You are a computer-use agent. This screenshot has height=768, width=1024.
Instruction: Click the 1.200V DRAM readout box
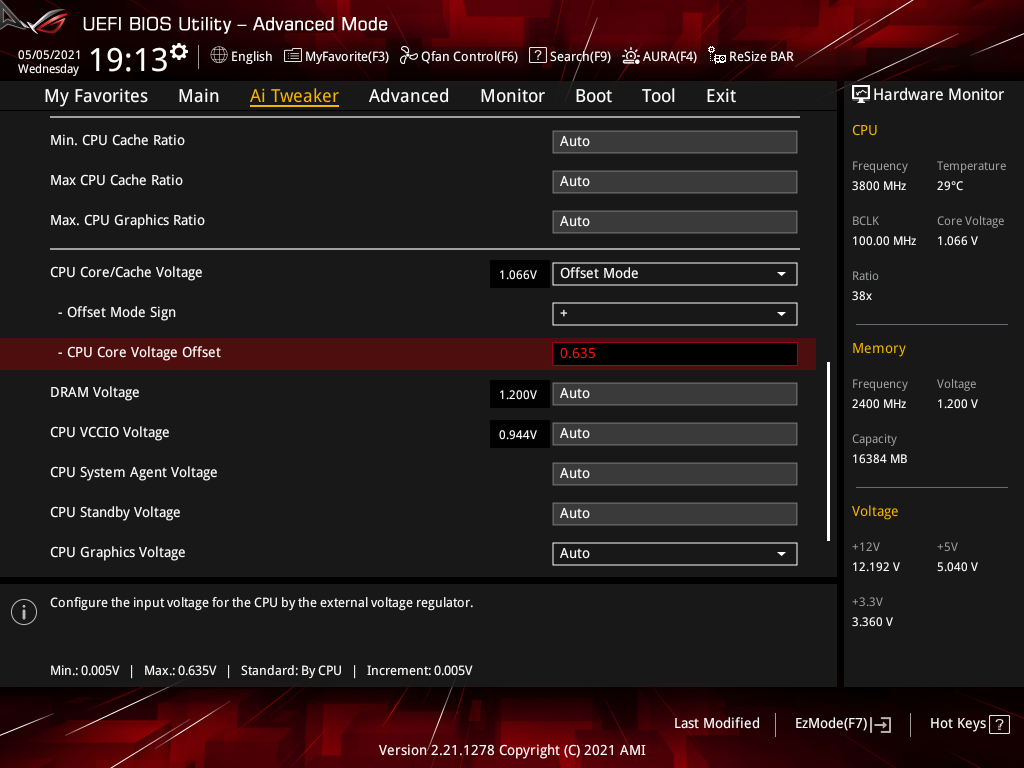point(518,394)
